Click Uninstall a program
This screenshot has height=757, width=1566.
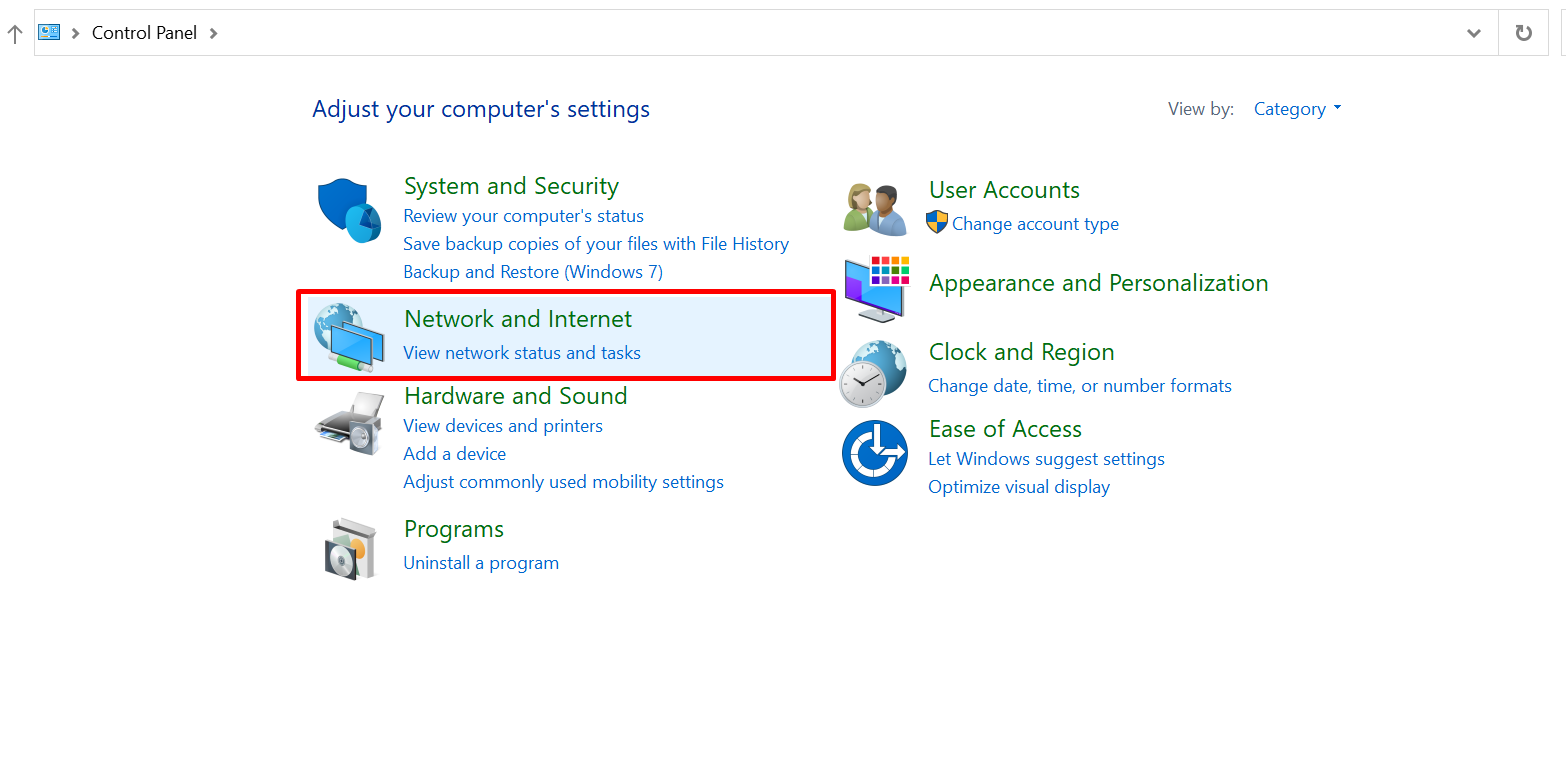tap(481, 563)
